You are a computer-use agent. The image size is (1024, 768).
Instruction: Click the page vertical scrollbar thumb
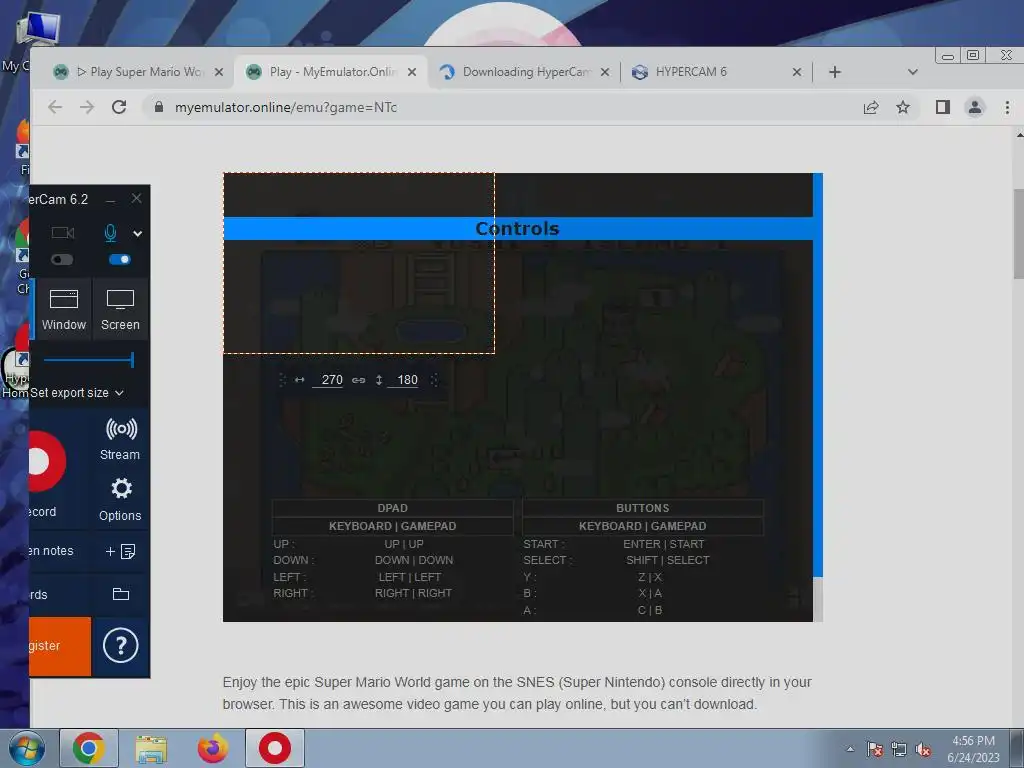[1018, 233]
